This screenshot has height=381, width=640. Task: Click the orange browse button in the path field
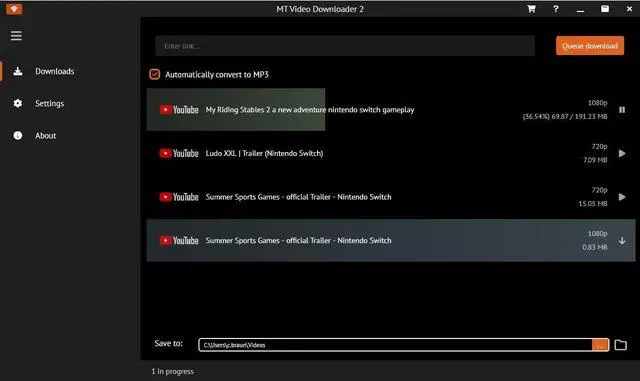coord(600,345)
